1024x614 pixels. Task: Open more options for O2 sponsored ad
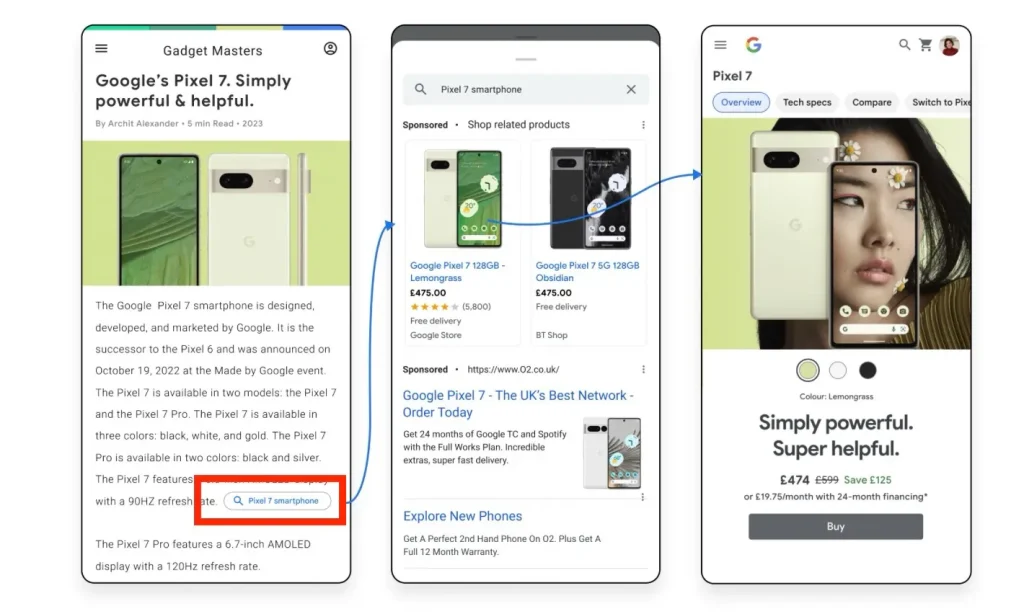(643, 370)
